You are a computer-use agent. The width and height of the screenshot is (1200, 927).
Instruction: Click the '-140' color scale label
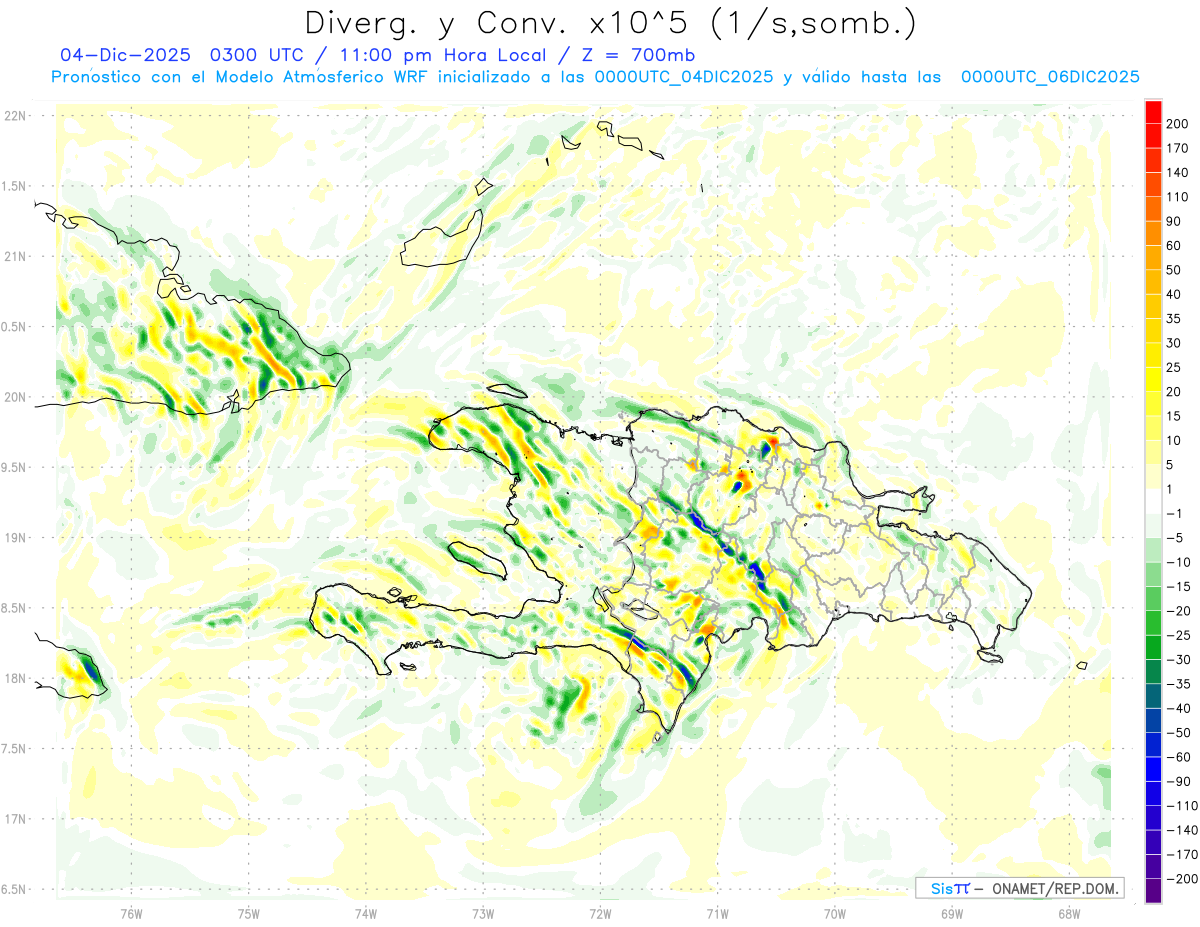[x=1183, y=830]
